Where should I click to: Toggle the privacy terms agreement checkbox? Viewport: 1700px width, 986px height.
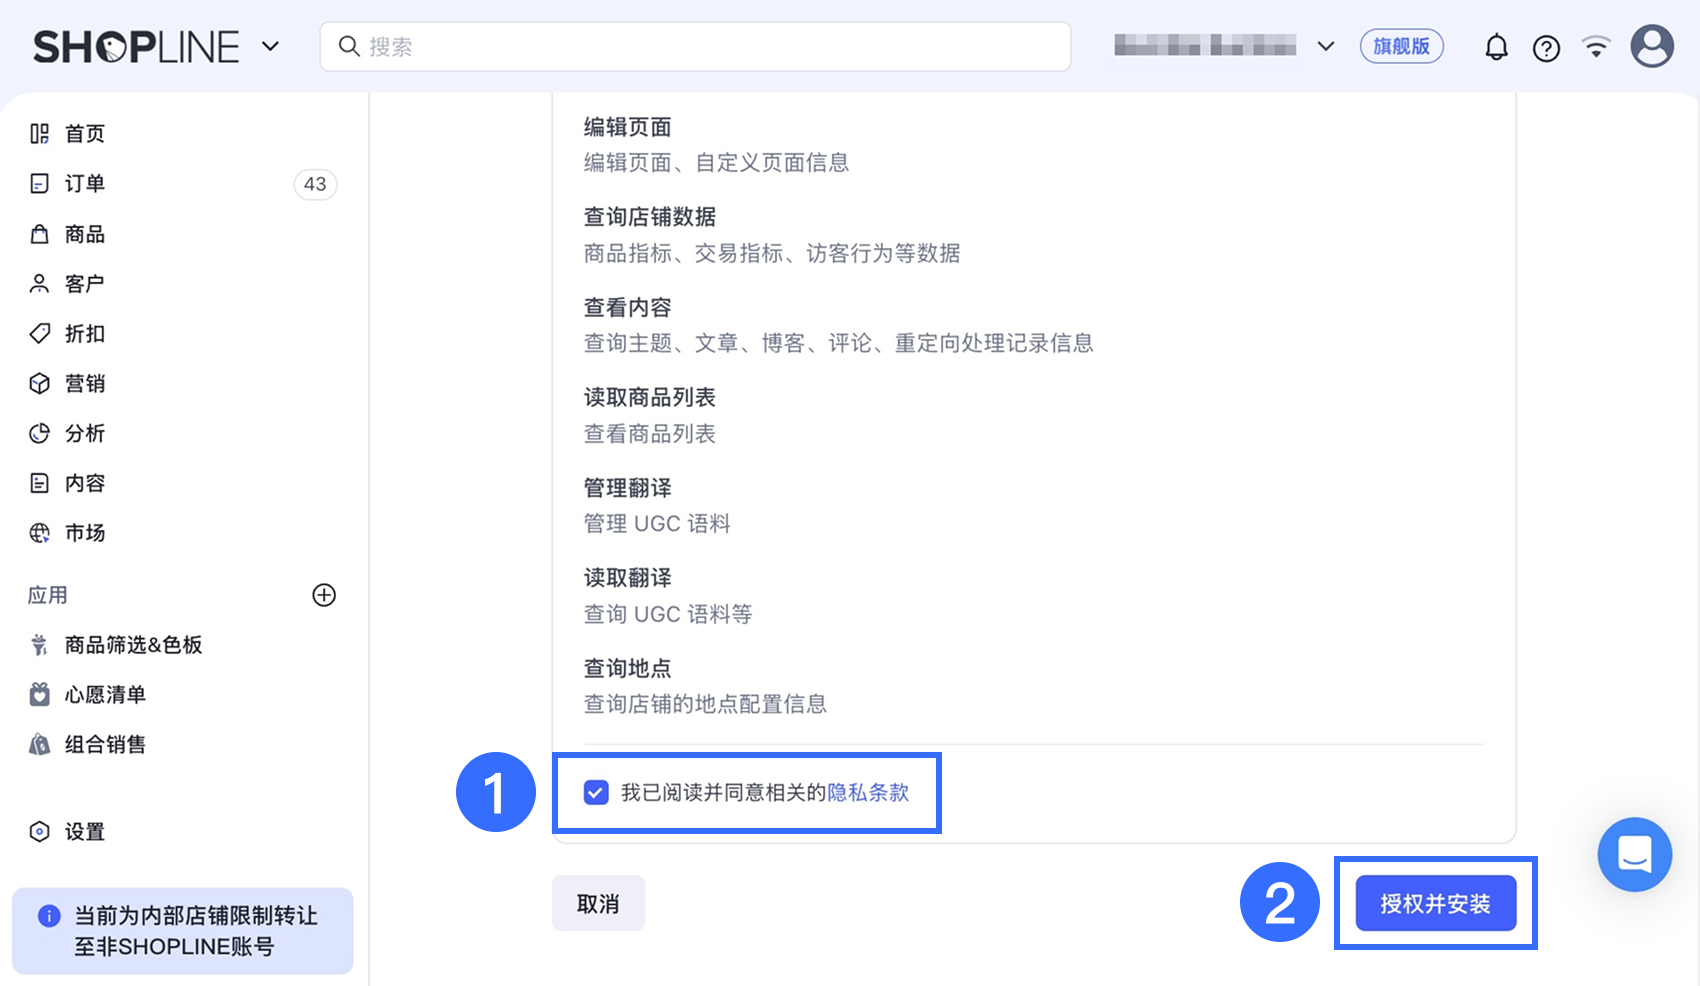tap(596, 793)
